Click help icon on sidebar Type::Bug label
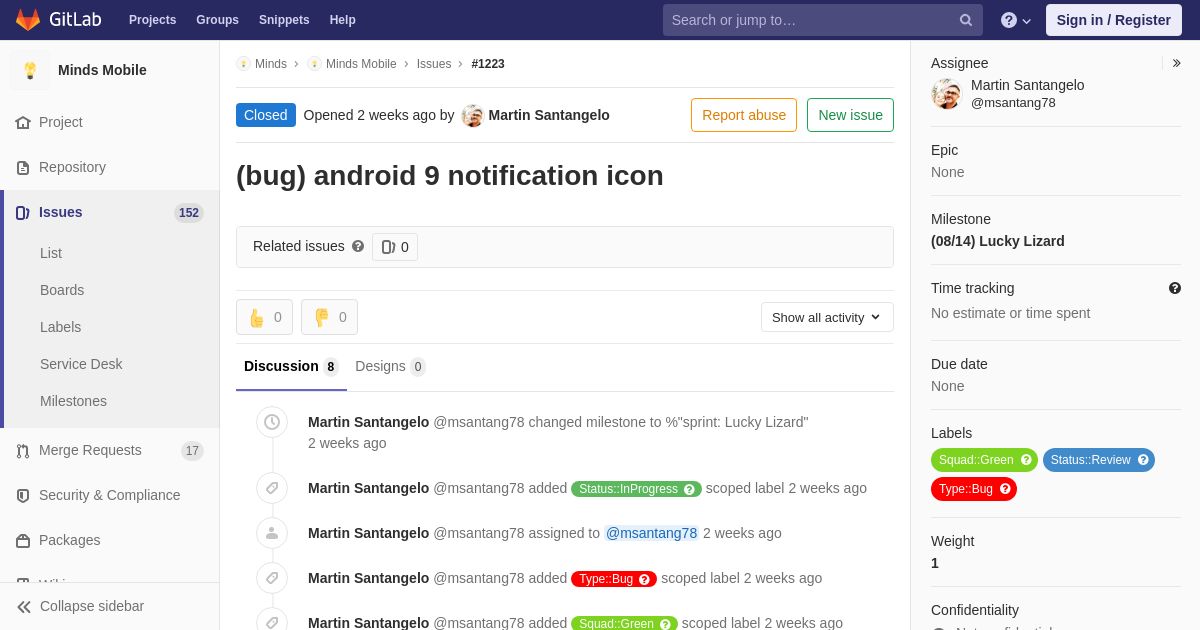This screenshot has width=1200, height=630. 1005,489
